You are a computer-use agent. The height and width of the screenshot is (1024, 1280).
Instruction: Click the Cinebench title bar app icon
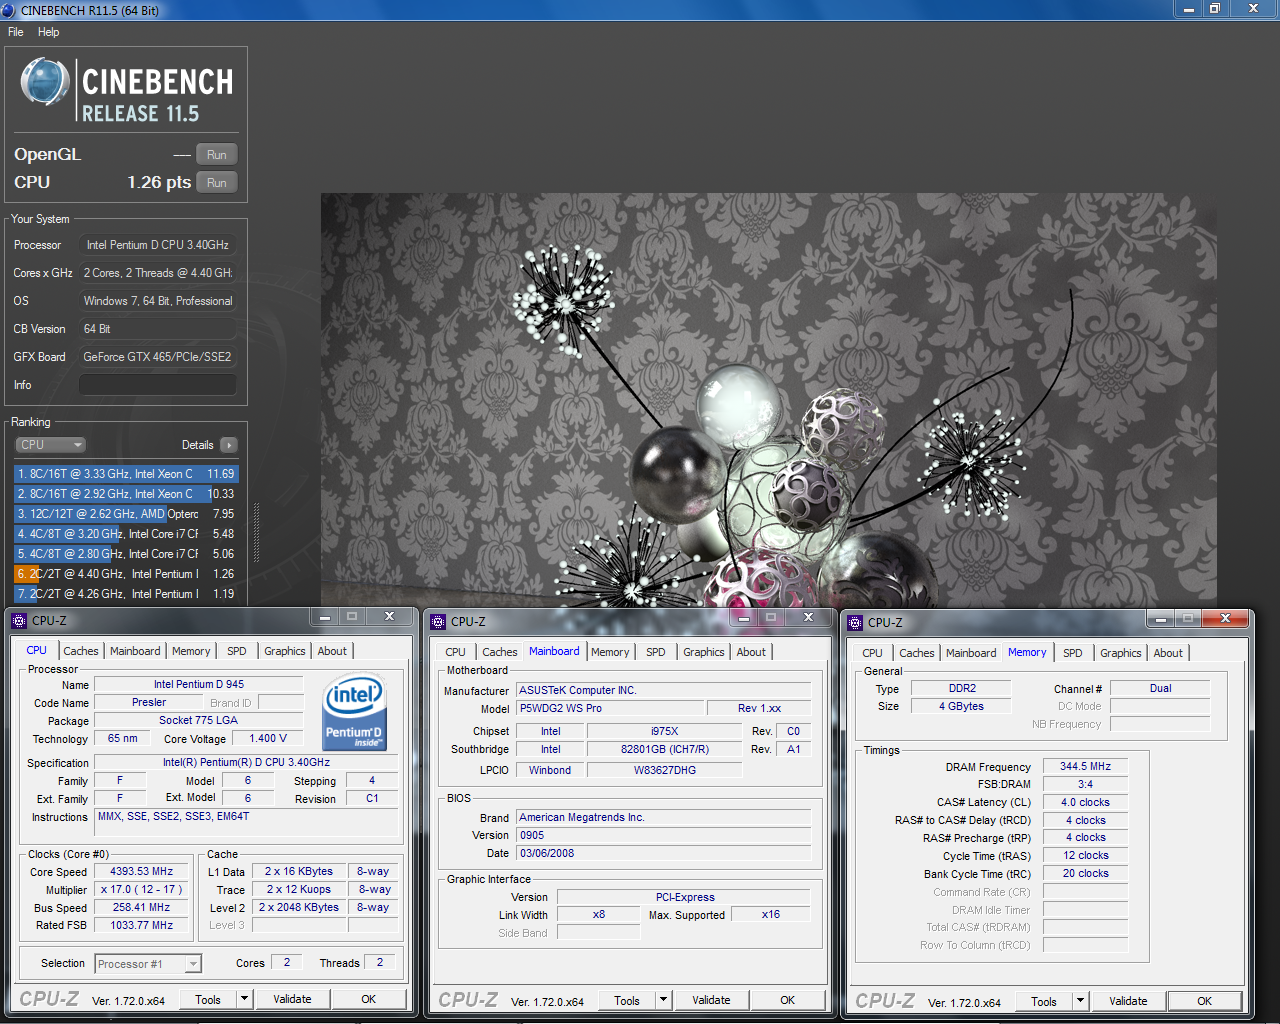[x=9, y=10]
